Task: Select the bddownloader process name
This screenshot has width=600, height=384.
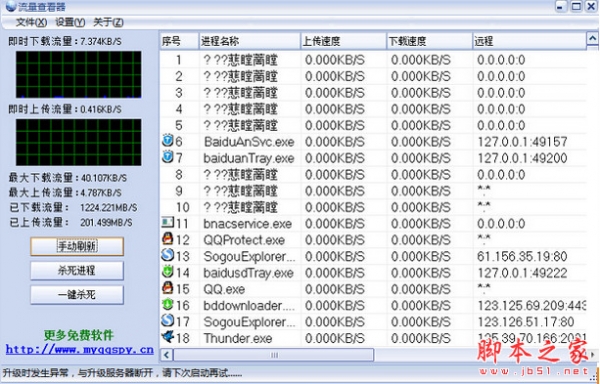Action: point(249,306)
